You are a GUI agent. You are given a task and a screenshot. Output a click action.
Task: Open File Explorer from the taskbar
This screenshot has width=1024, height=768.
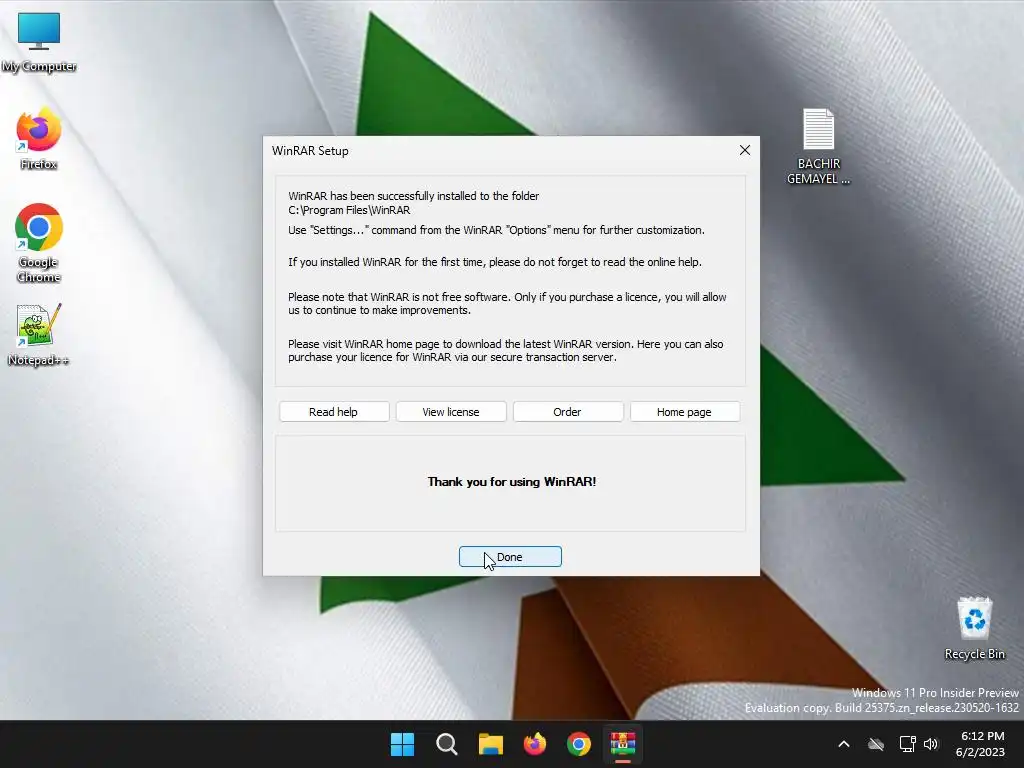coord(490,744)
